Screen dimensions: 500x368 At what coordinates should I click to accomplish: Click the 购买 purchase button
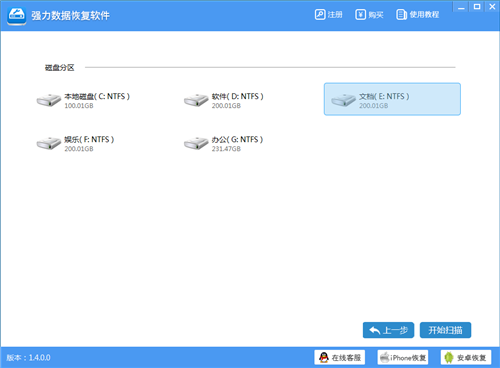(369, 15)
